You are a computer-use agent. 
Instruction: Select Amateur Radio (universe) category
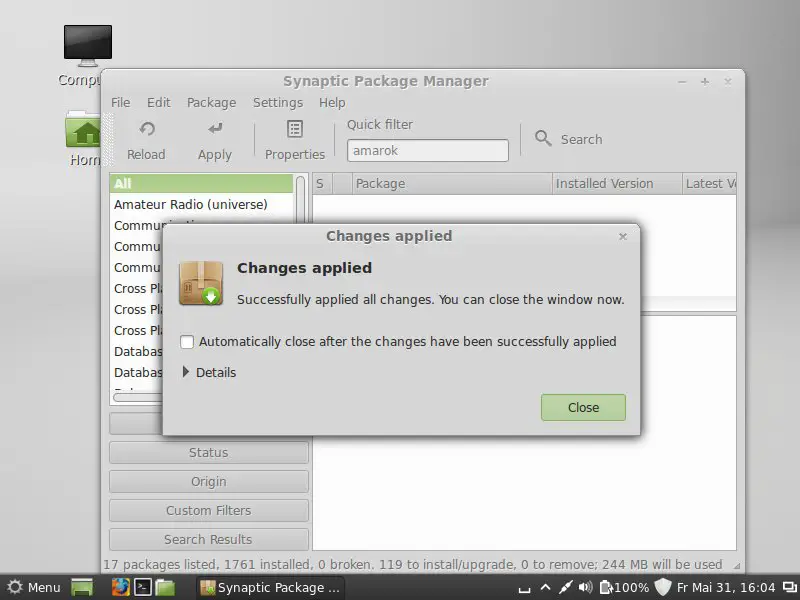point(191,204)
